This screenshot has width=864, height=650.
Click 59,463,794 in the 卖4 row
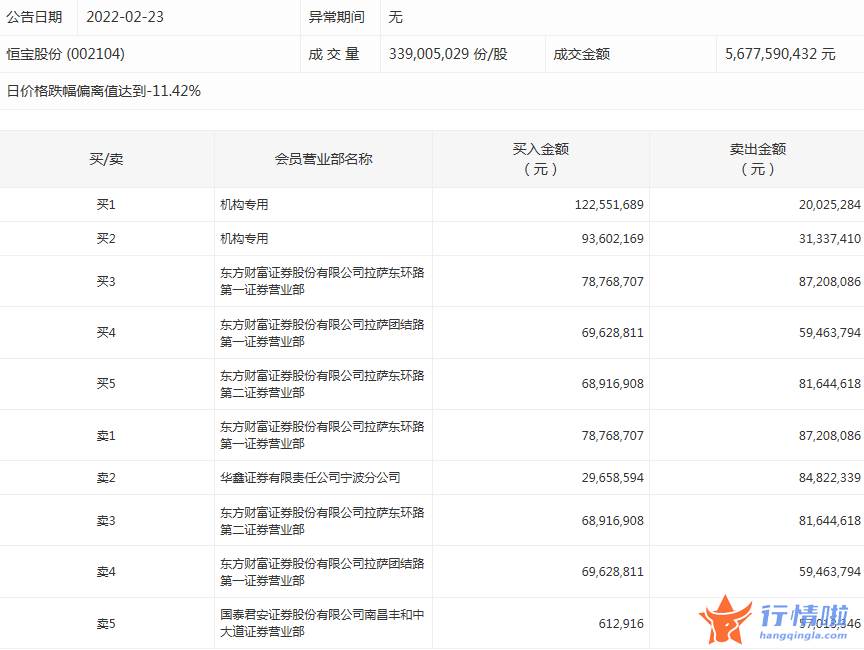(830, 572)
